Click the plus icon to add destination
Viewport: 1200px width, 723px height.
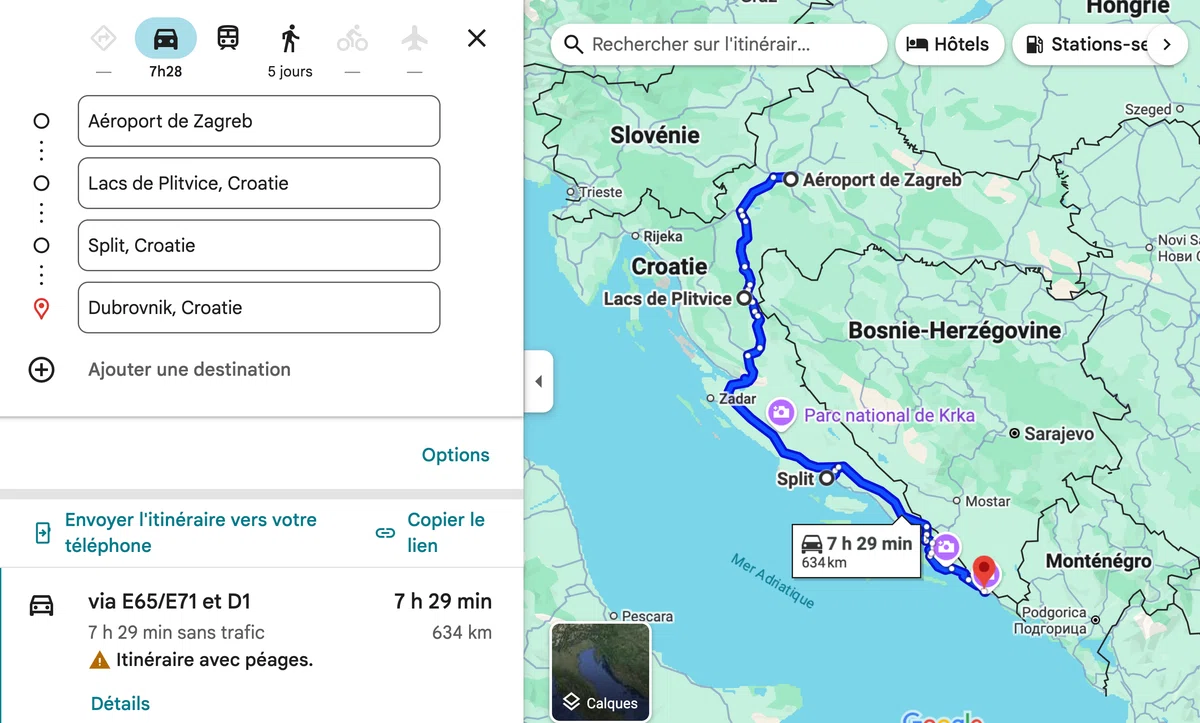pyautogui.click(x=41, y=370)
